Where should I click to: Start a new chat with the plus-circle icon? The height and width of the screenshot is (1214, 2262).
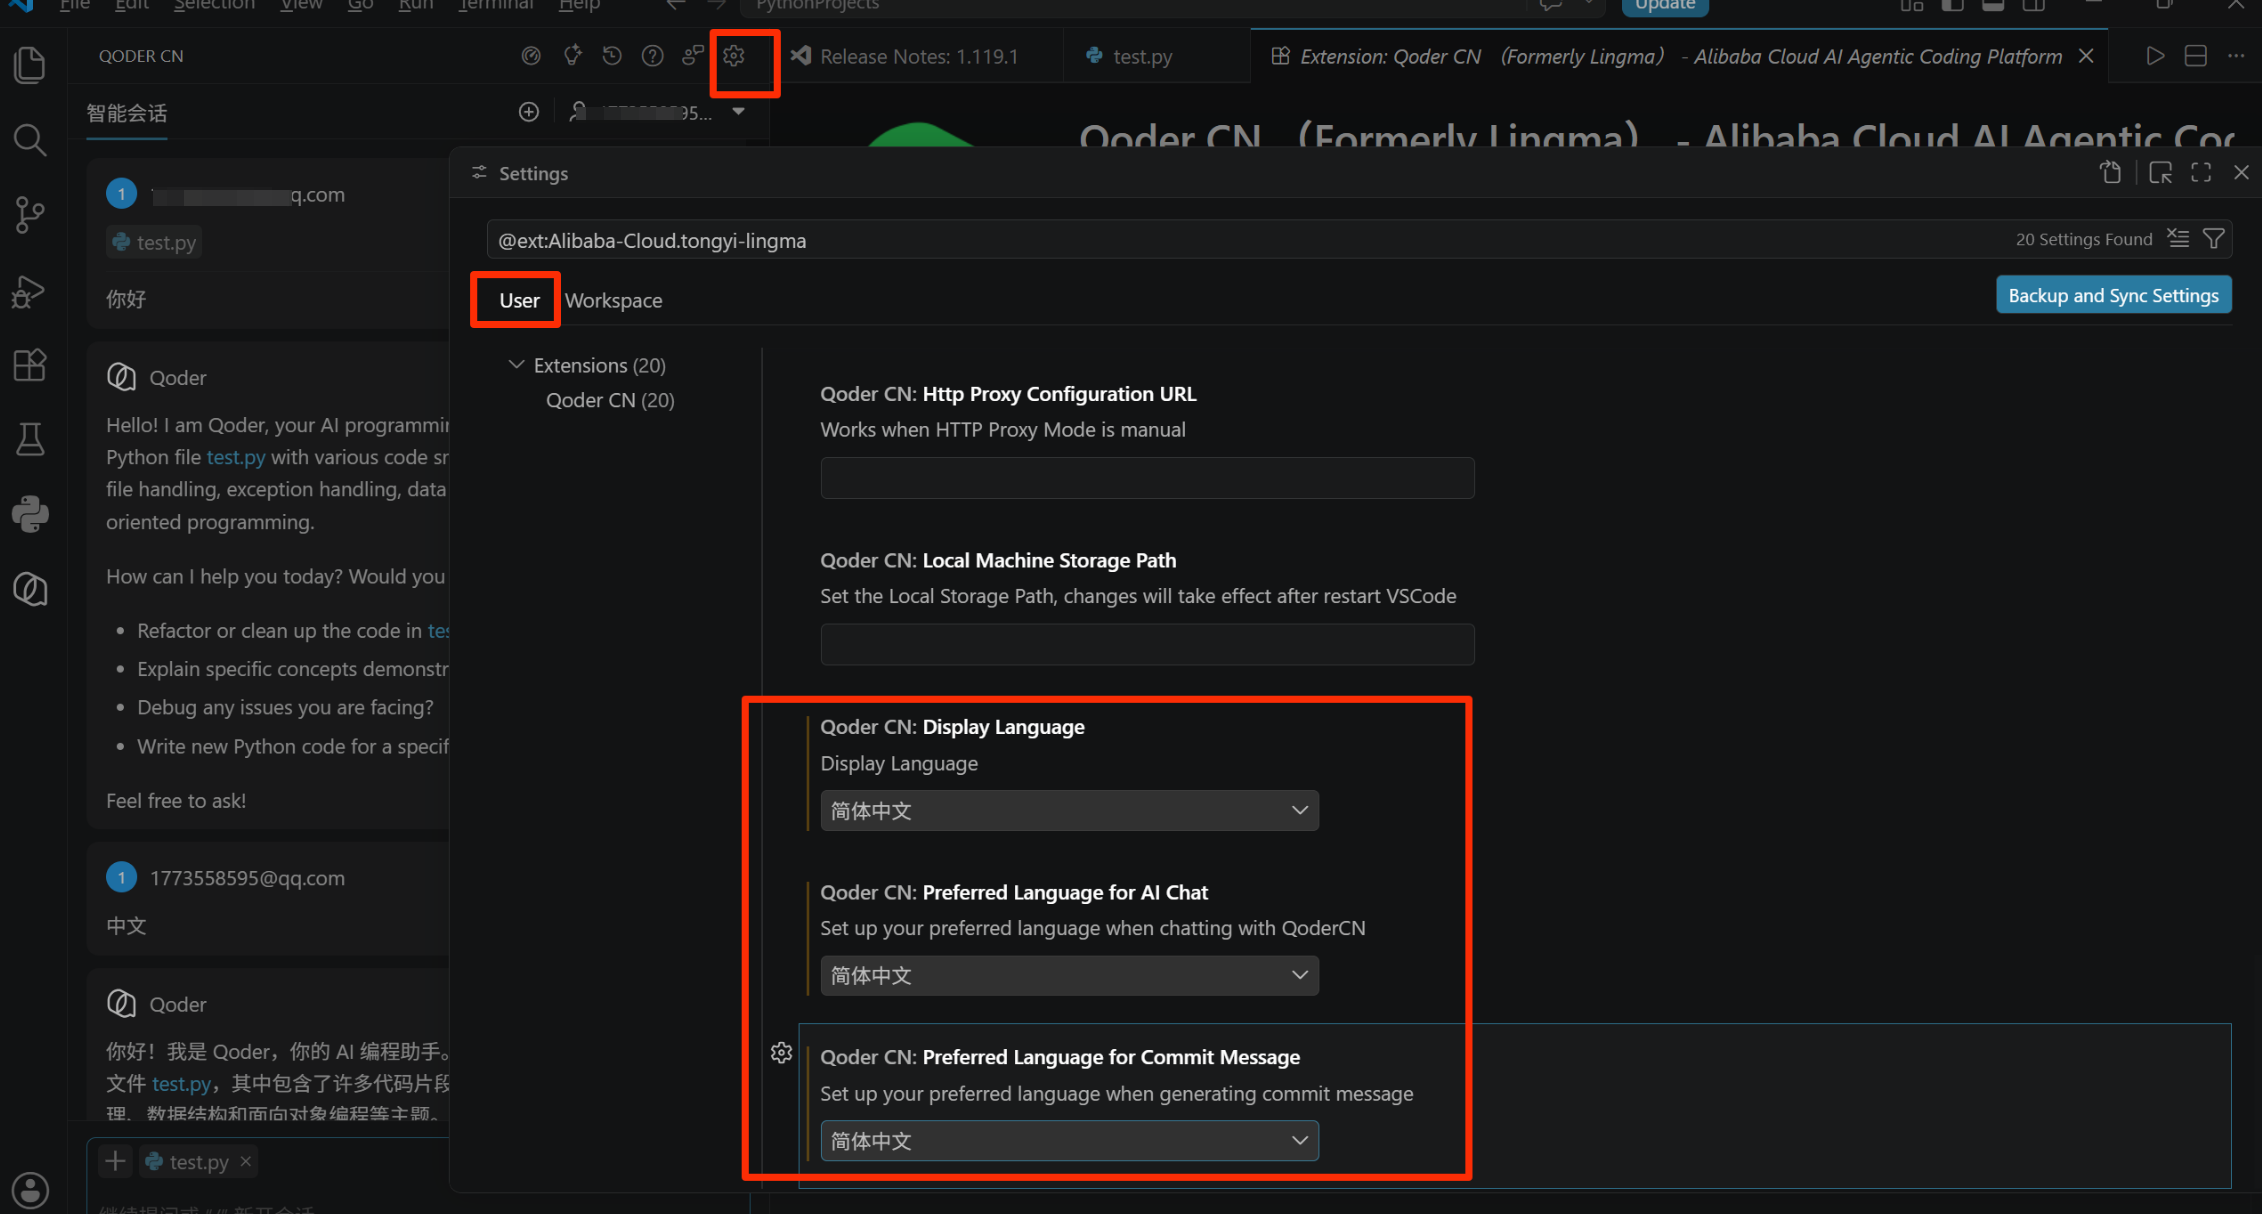pos(529,112)
